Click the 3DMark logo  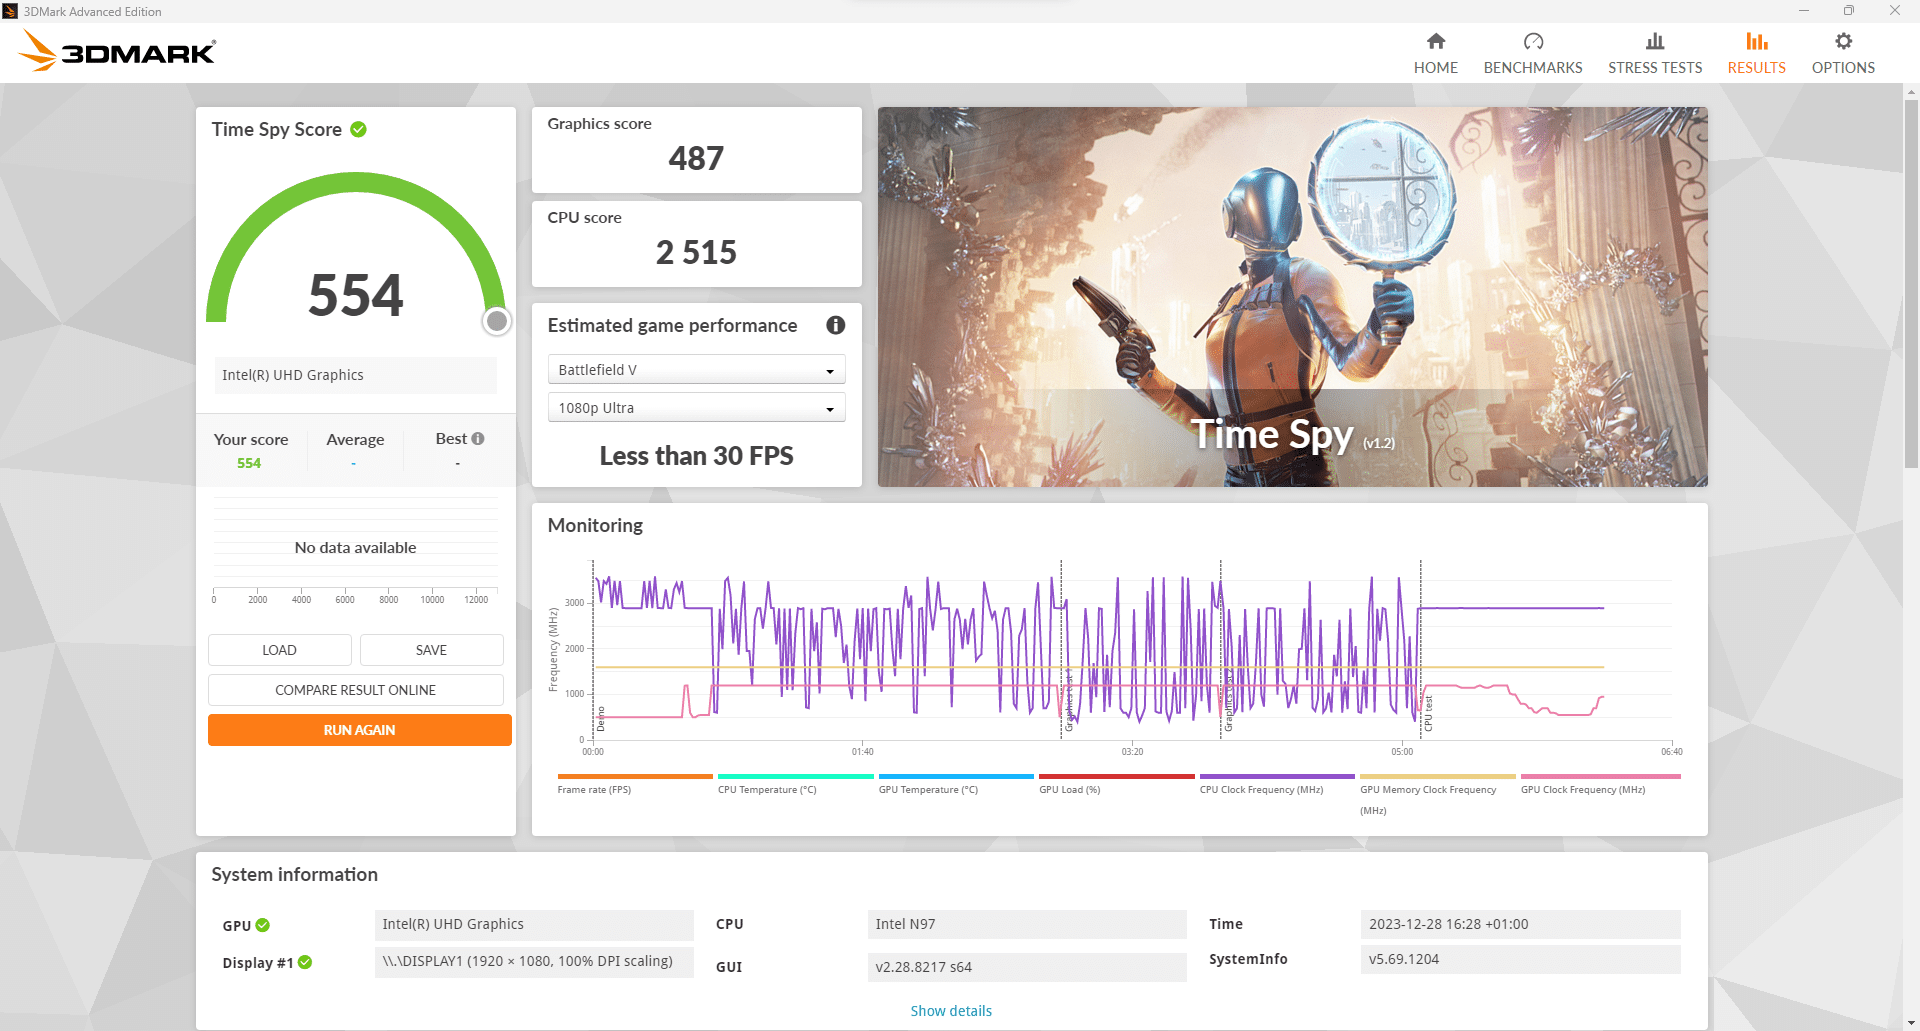(118, 51)
